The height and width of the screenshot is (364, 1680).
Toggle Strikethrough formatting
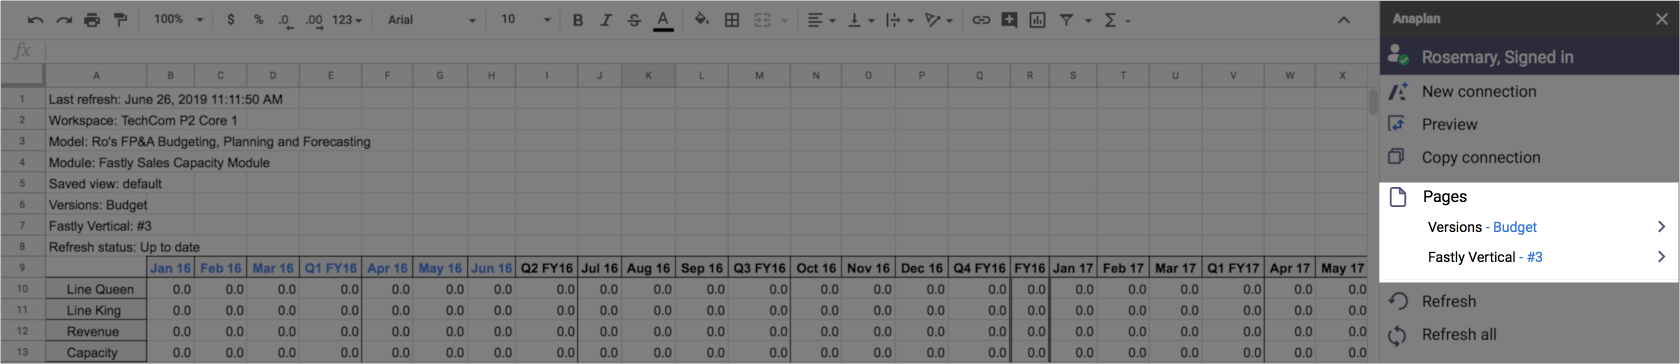pos(634,20)
